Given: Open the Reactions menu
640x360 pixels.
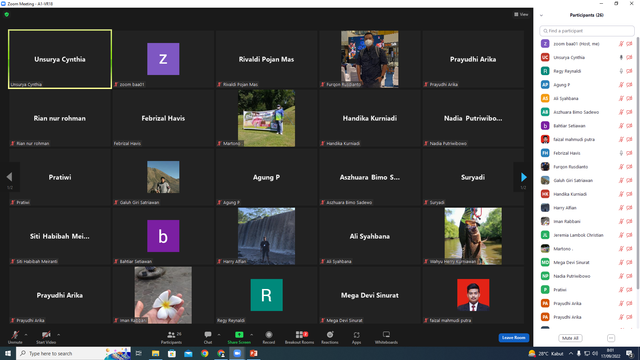Looking at the screenshot, I should [330, 337].
